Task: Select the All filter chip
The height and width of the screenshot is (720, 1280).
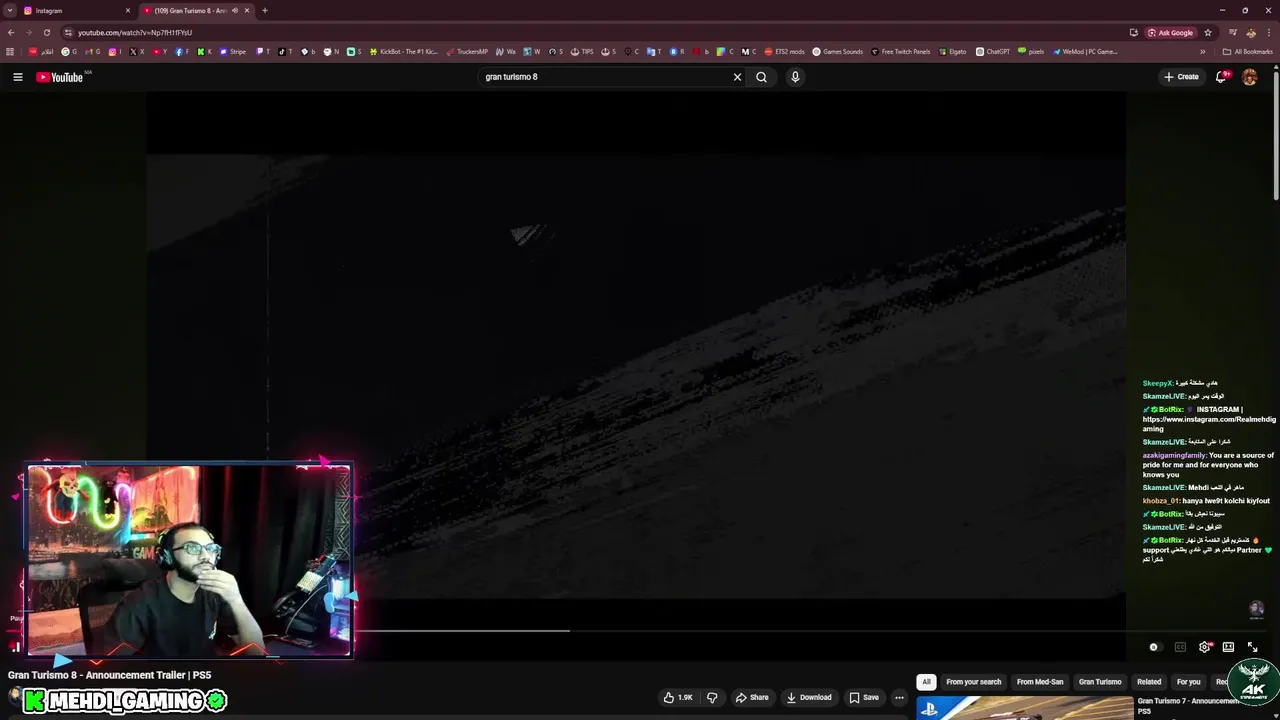Action: coord(926,682)
